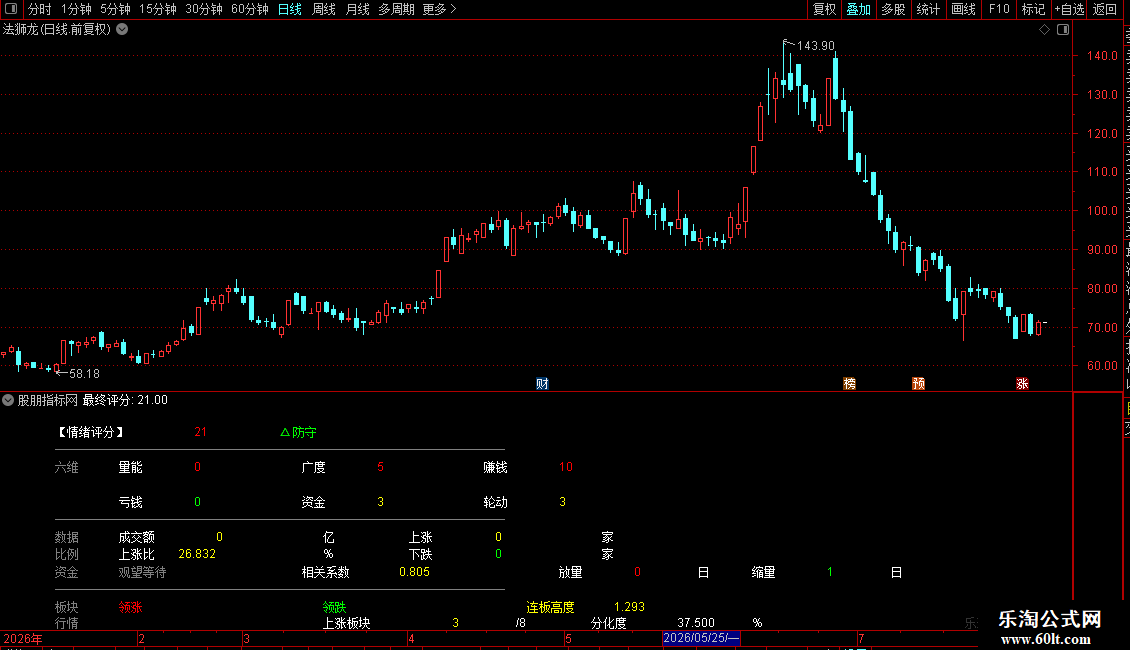Click the 放量 label

coord(570,572)
